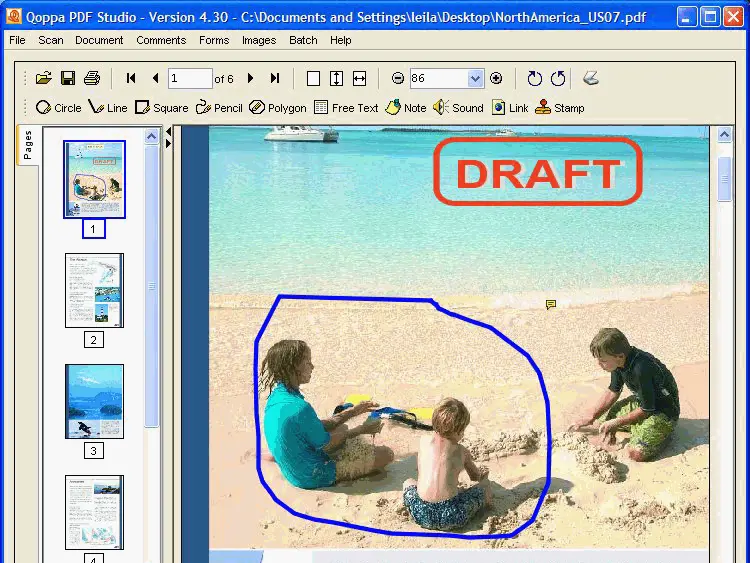
Task: Pick the Free Text tool
Action: click(346, 108)
